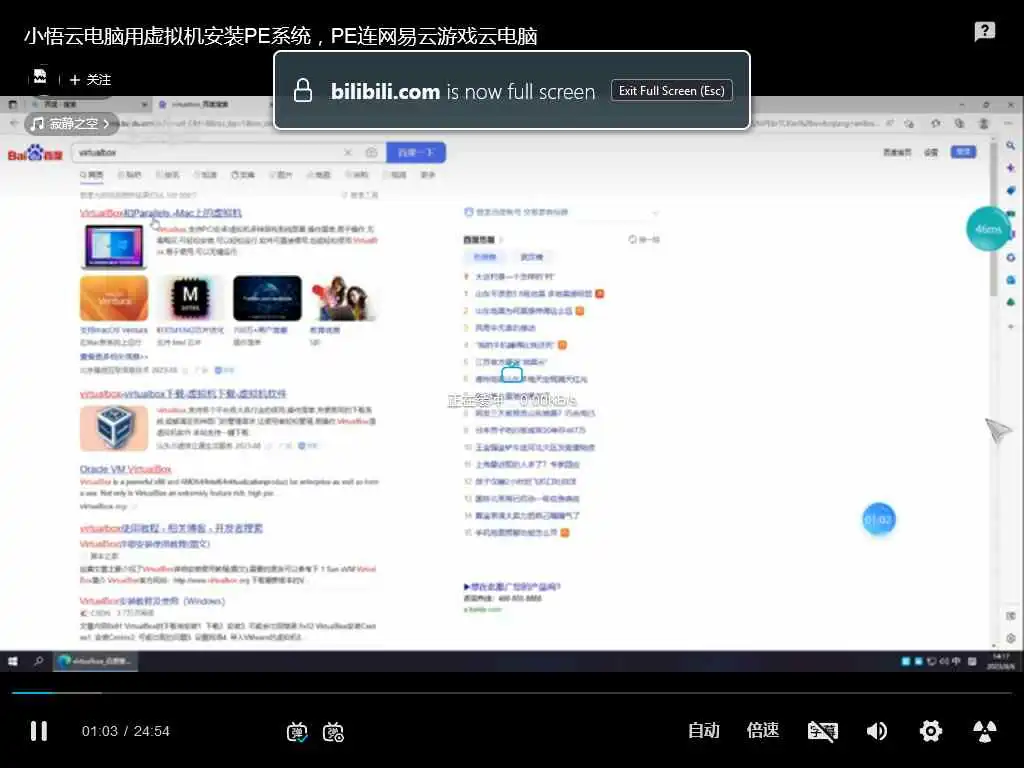Seek along the video progress bar
The image size is (1024, 768).
click(x=512, y=692)
